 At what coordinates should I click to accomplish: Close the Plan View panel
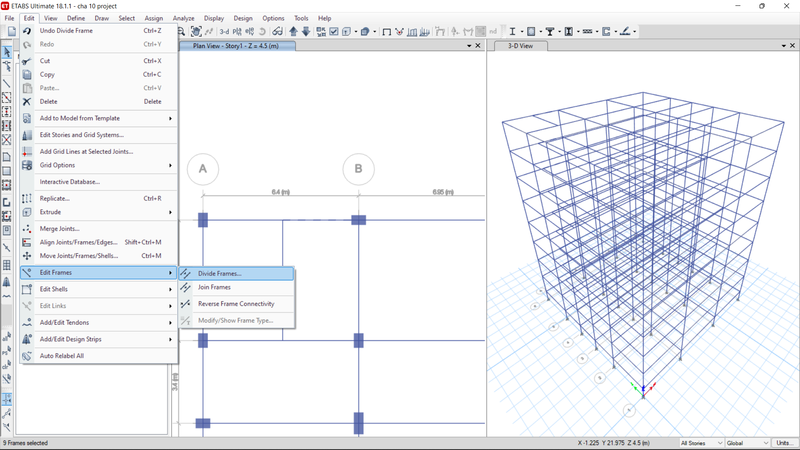pyautogui.click(x=478, y=46)
